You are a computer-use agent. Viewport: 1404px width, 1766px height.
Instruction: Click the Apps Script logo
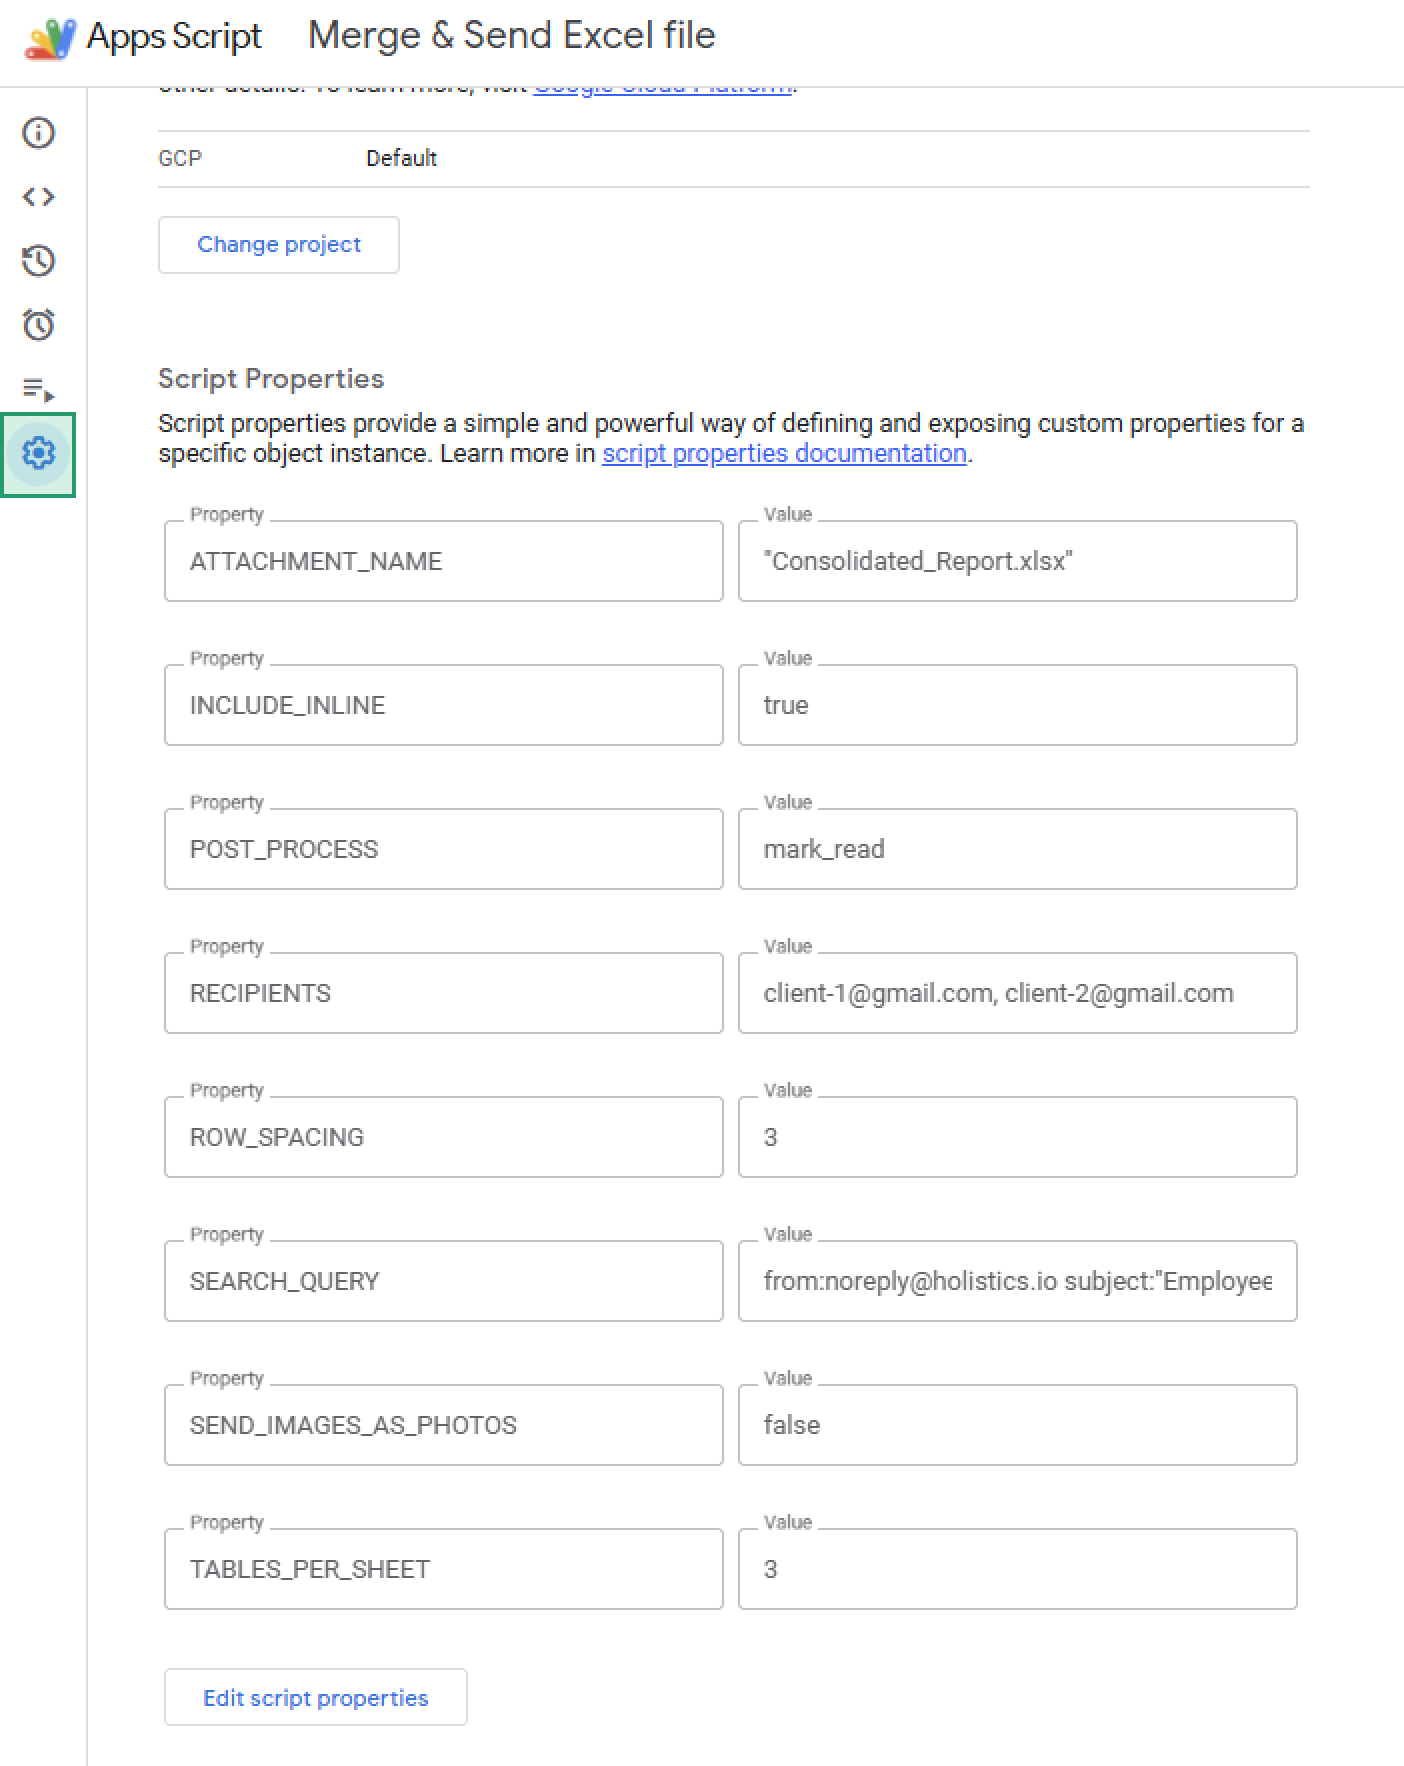pos(50,38)
